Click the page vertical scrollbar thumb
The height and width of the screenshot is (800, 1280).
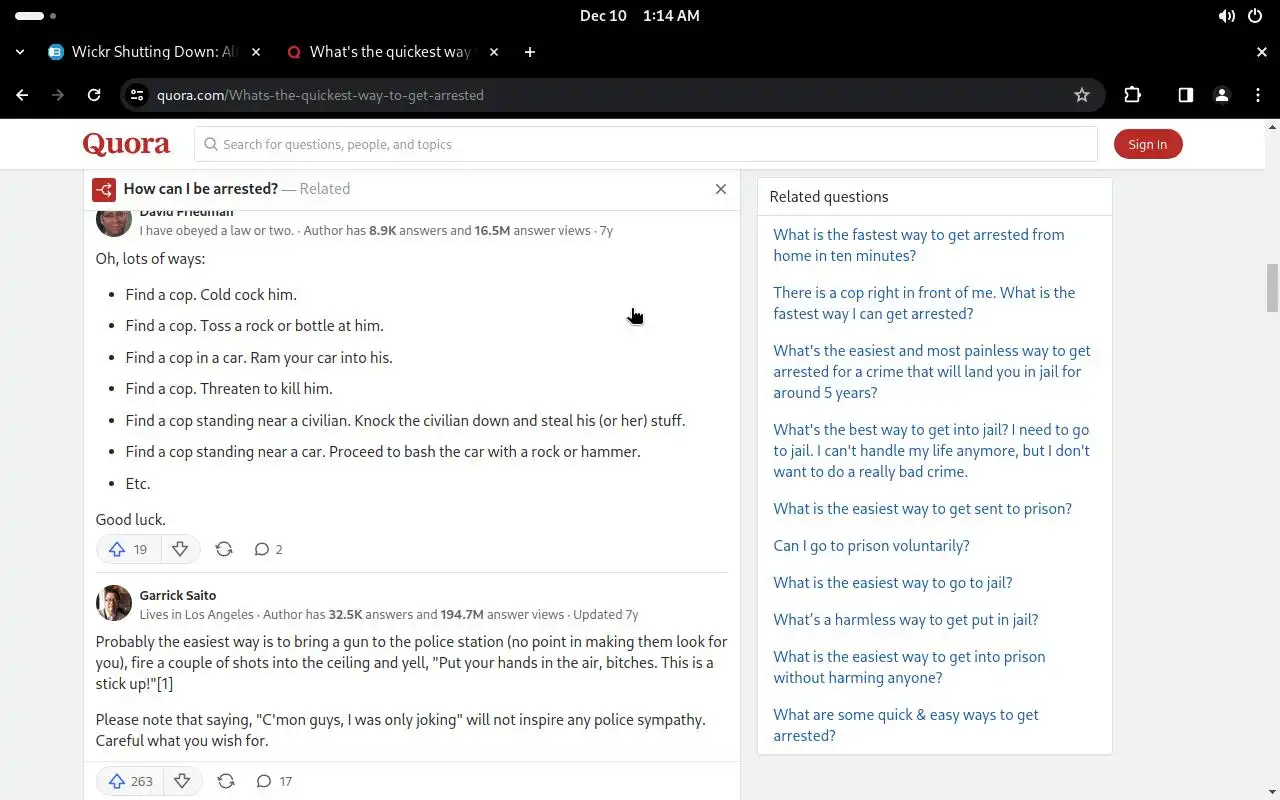(1272, 288)
